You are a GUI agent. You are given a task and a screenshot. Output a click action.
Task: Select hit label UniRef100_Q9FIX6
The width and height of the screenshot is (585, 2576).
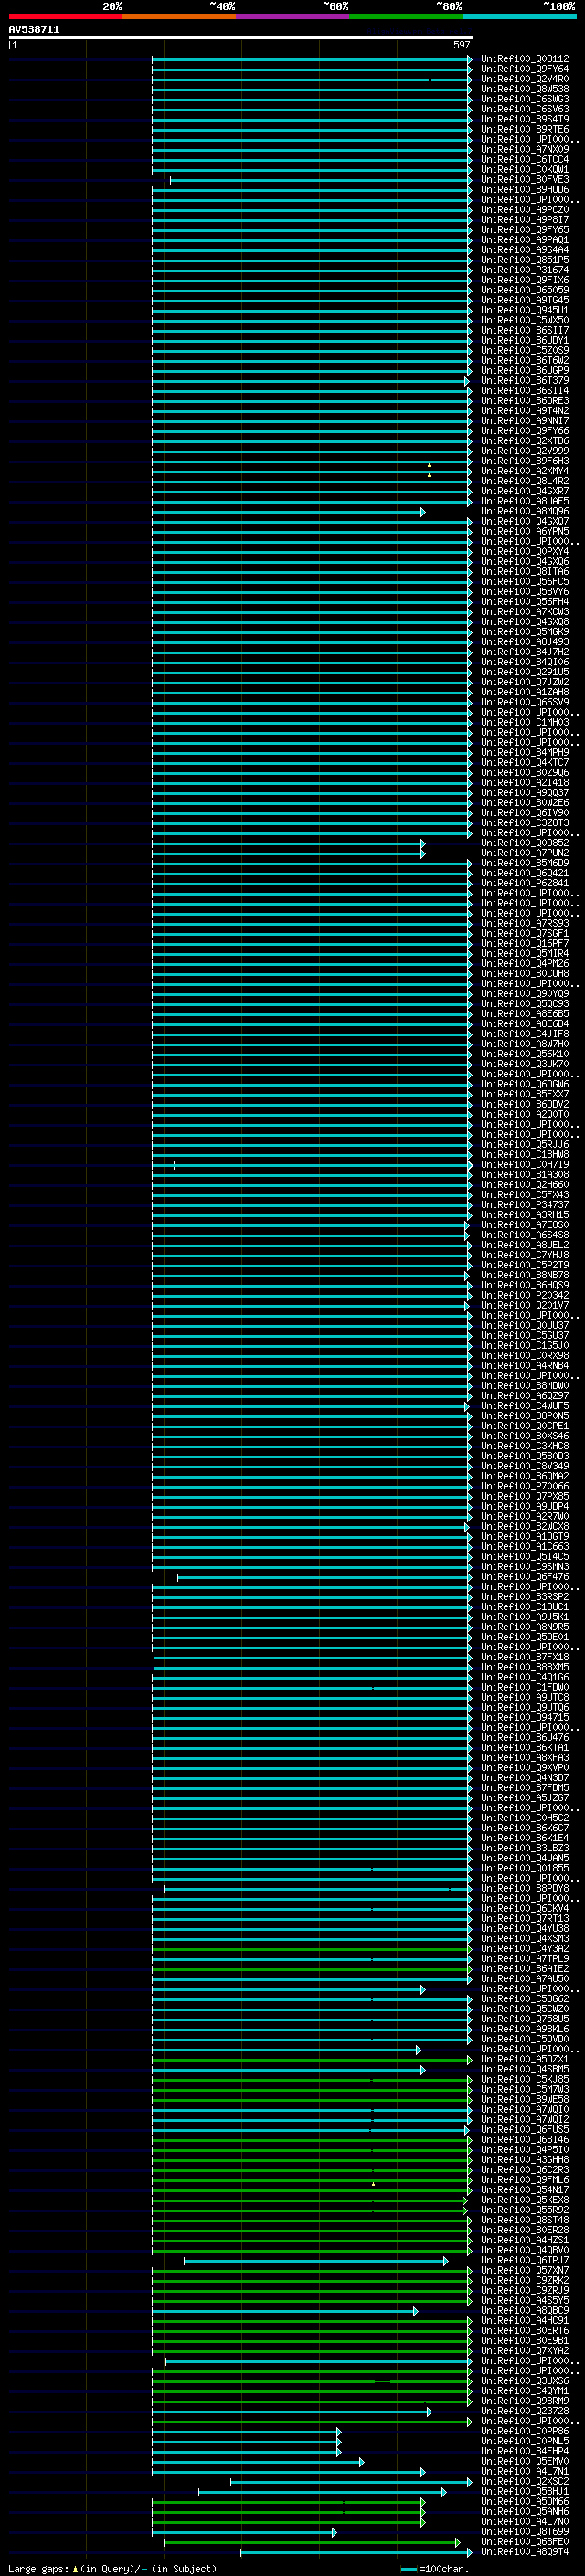click(525, 280)
